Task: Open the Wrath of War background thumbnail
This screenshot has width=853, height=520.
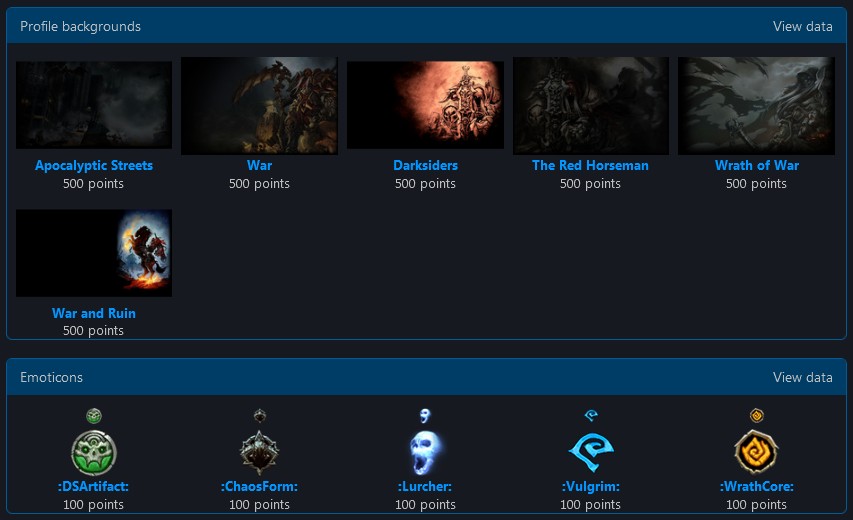Action: tap(756, 106)
